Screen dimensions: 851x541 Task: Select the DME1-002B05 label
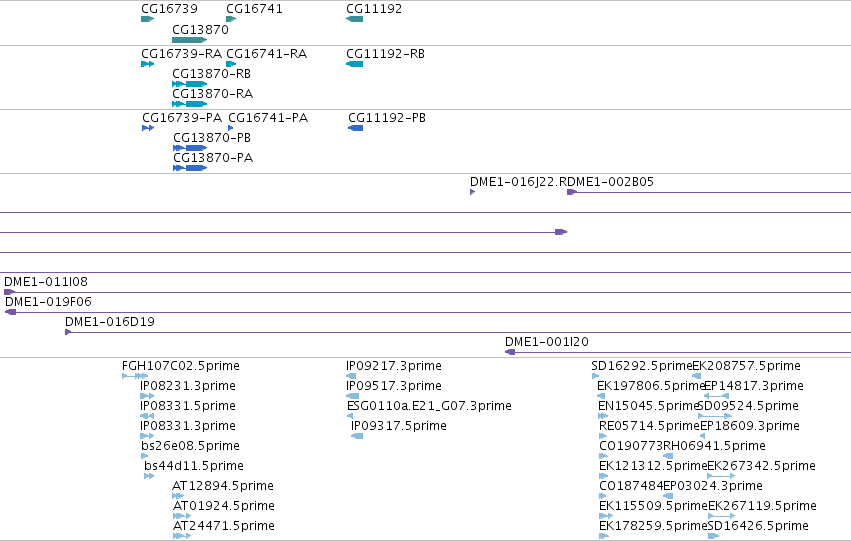click(610, 182)
